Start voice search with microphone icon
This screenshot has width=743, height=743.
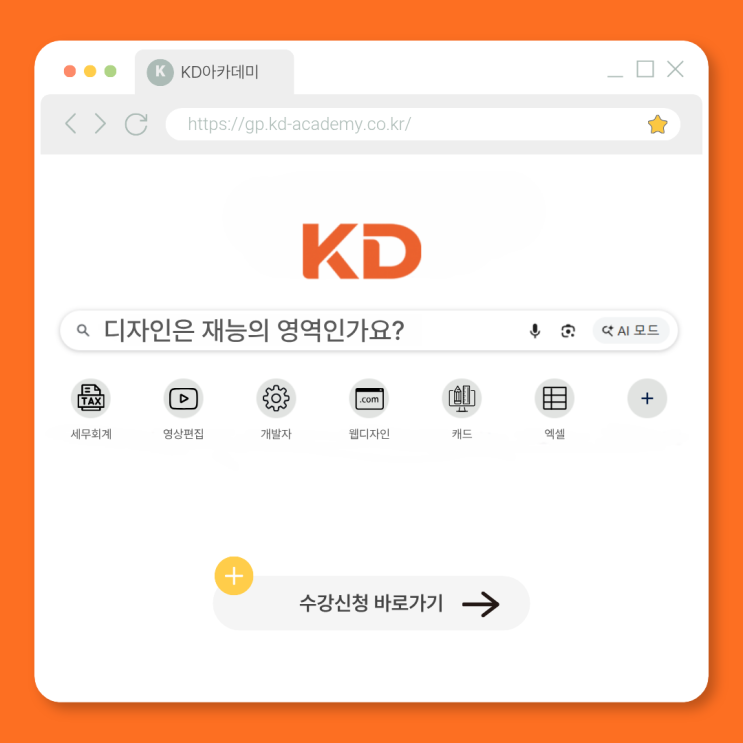coord(535,331)
